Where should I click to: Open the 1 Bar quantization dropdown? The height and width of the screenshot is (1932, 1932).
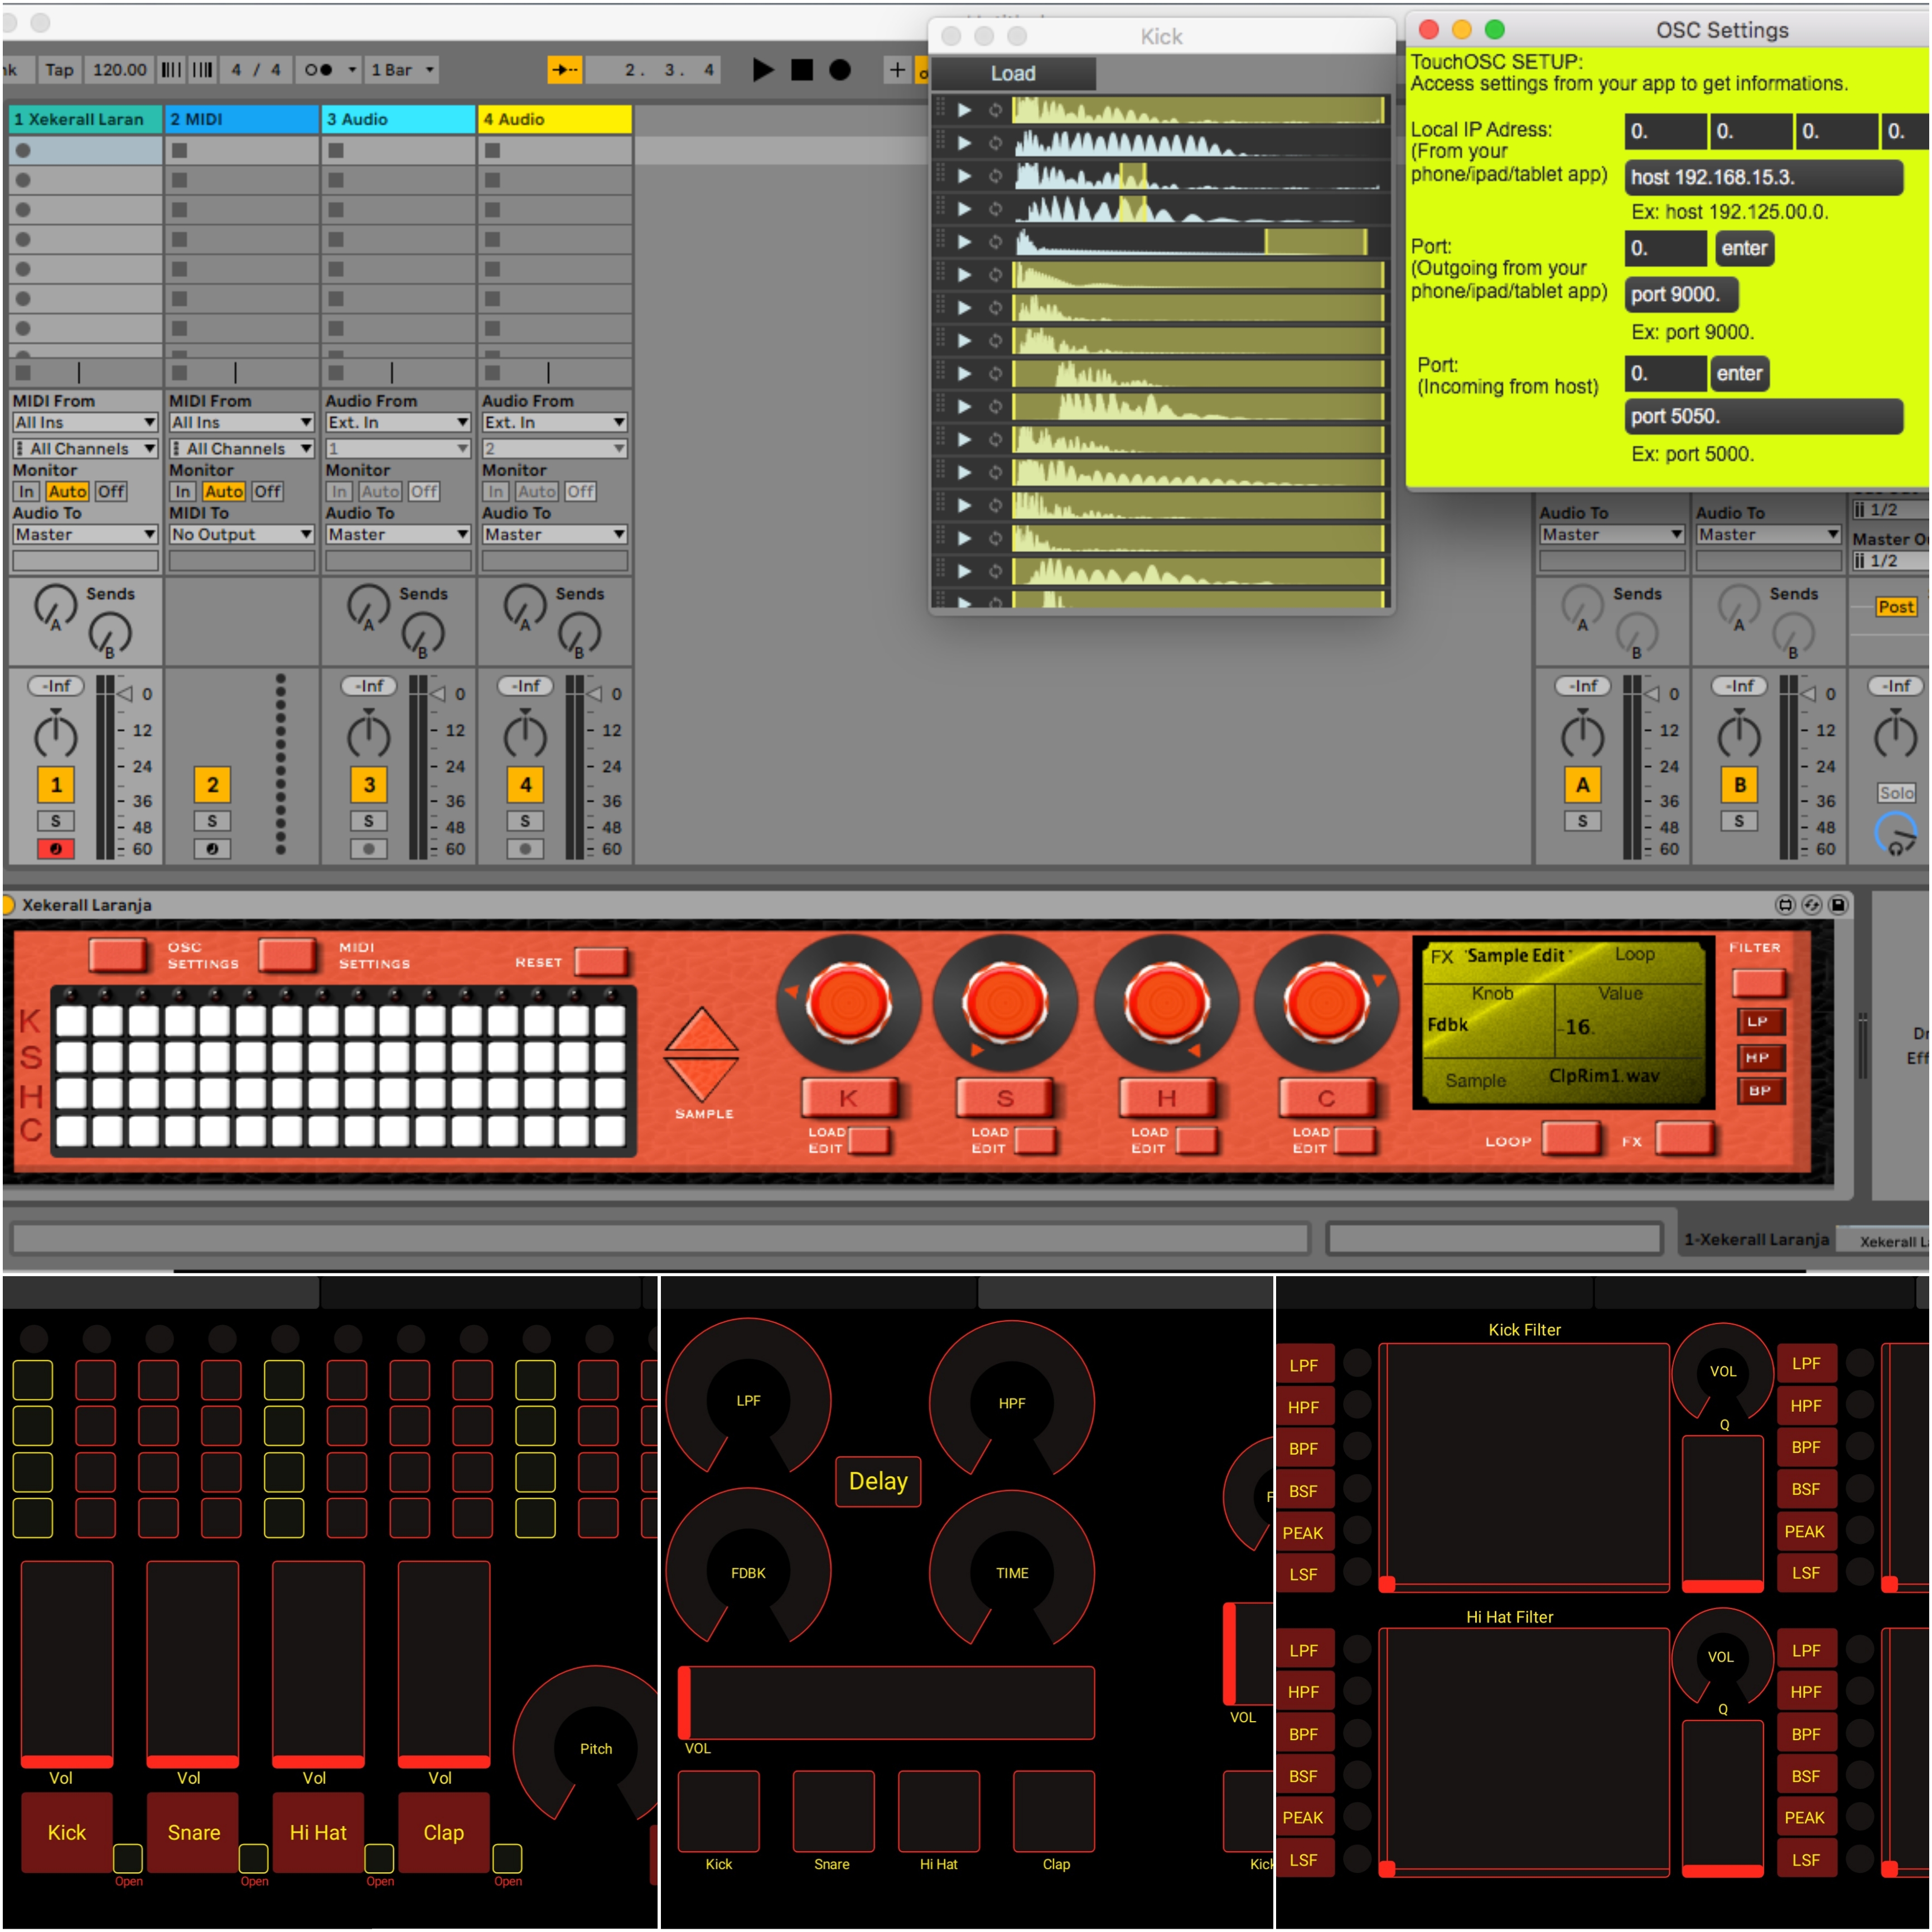pyautogui.click(x=402, y=70)
